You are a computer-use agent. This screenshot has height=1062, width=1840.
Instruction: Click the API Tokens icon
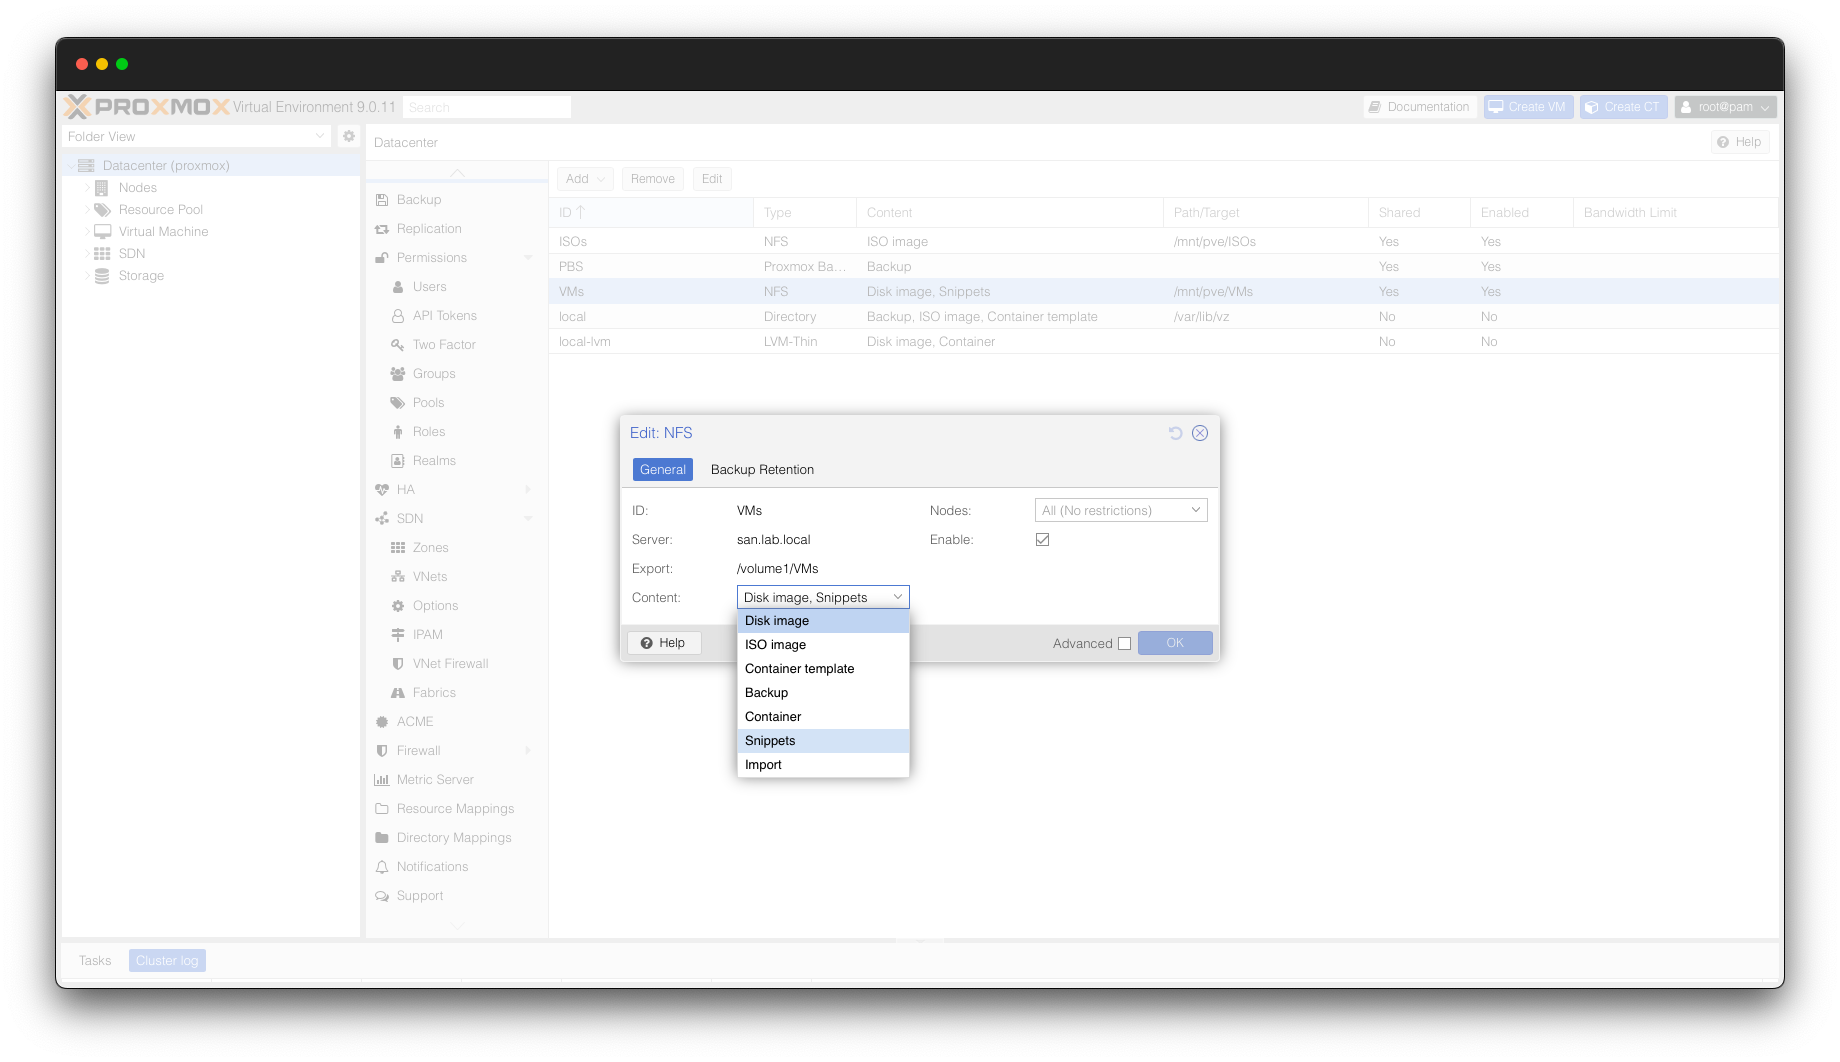pyautogui.click(x=398, y=316)
